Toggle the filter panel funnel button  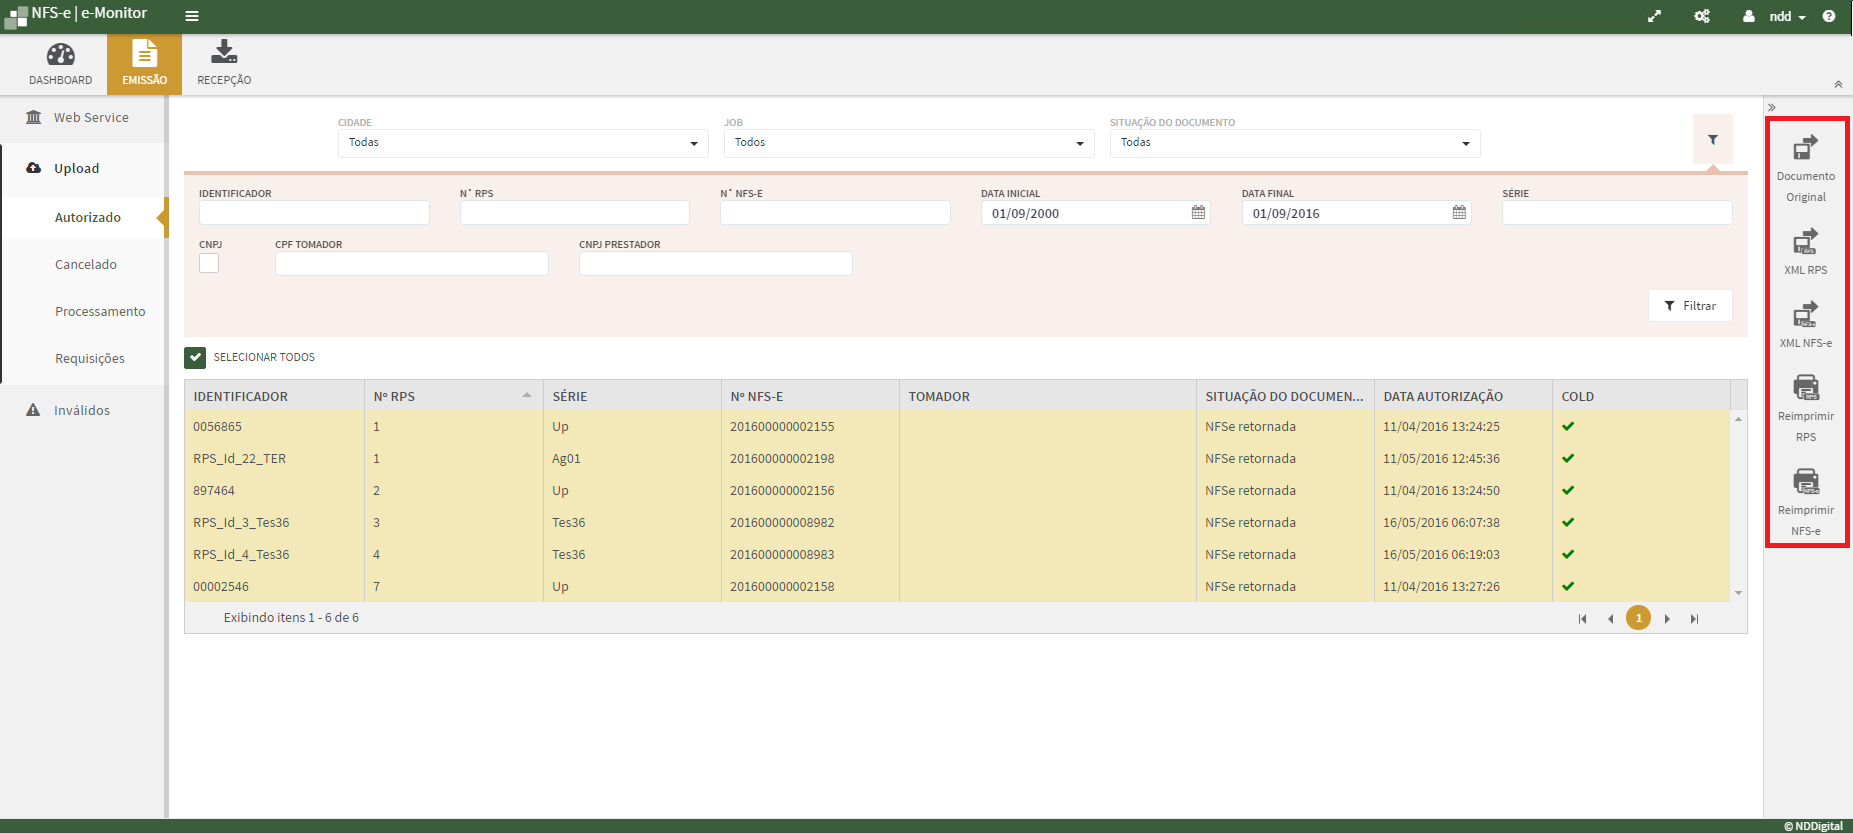tap(1712, 140)
